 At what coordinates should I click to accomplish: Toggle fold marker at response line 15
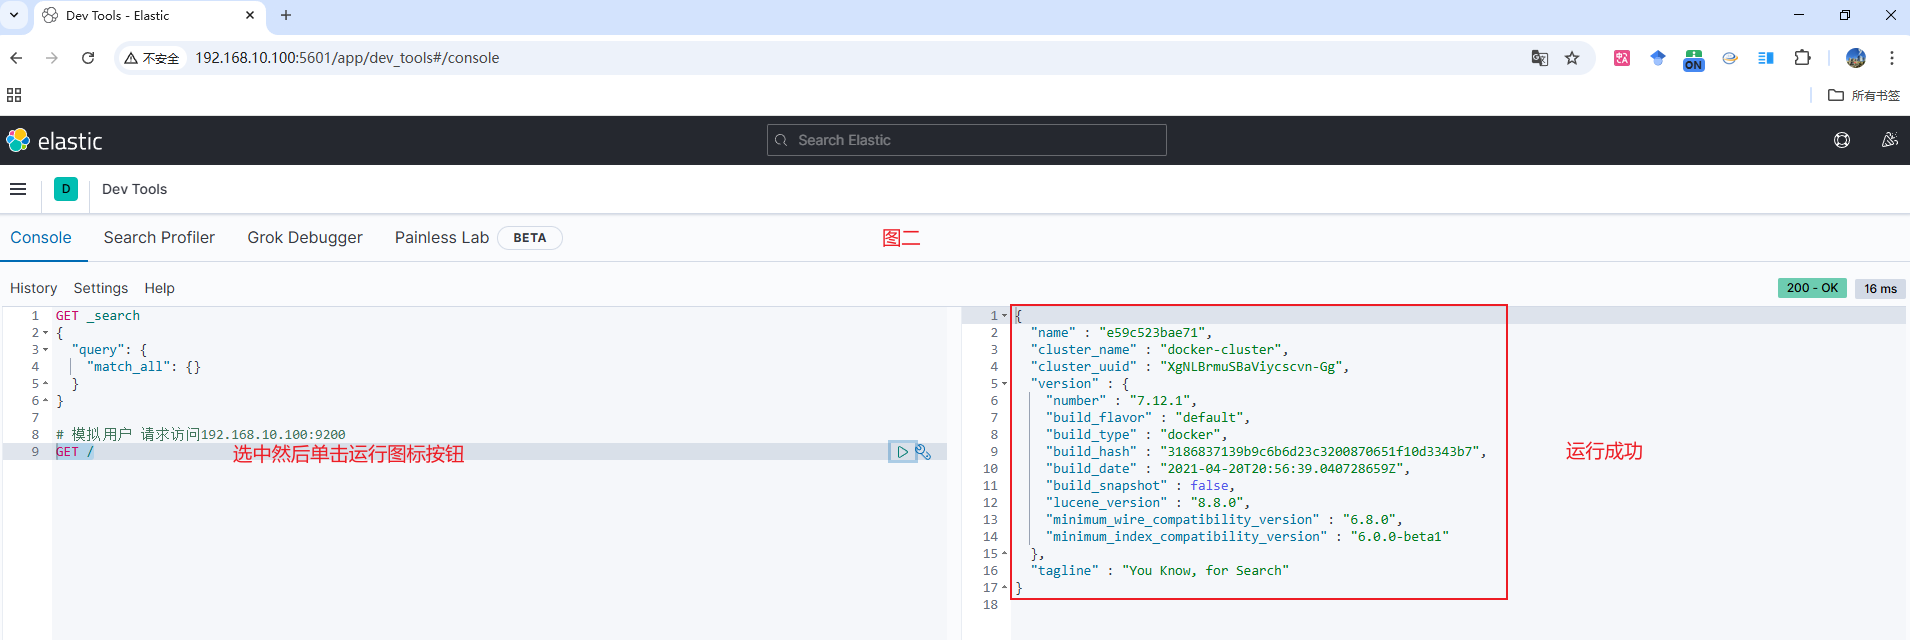pos(1004,554)
